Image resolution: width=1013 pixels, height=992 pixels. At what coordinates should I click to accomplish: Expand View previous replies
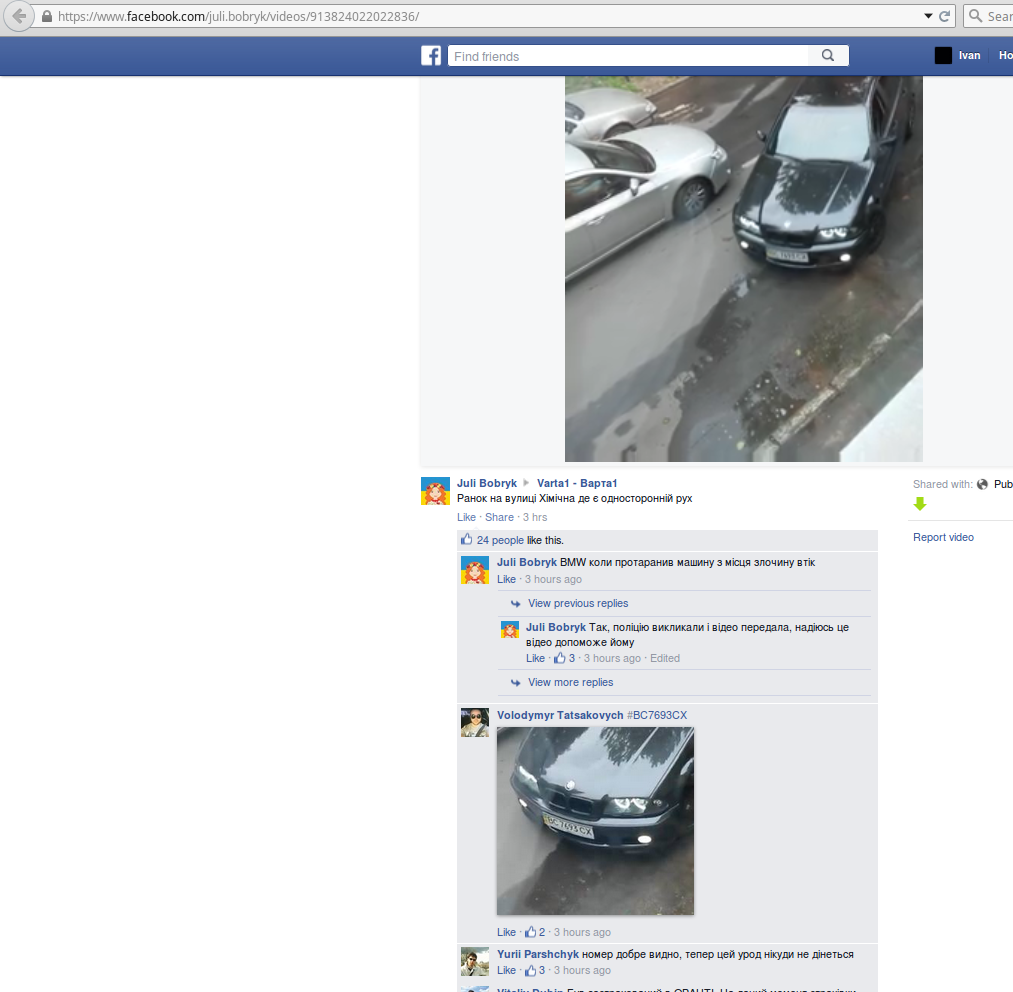pos(578,603)
